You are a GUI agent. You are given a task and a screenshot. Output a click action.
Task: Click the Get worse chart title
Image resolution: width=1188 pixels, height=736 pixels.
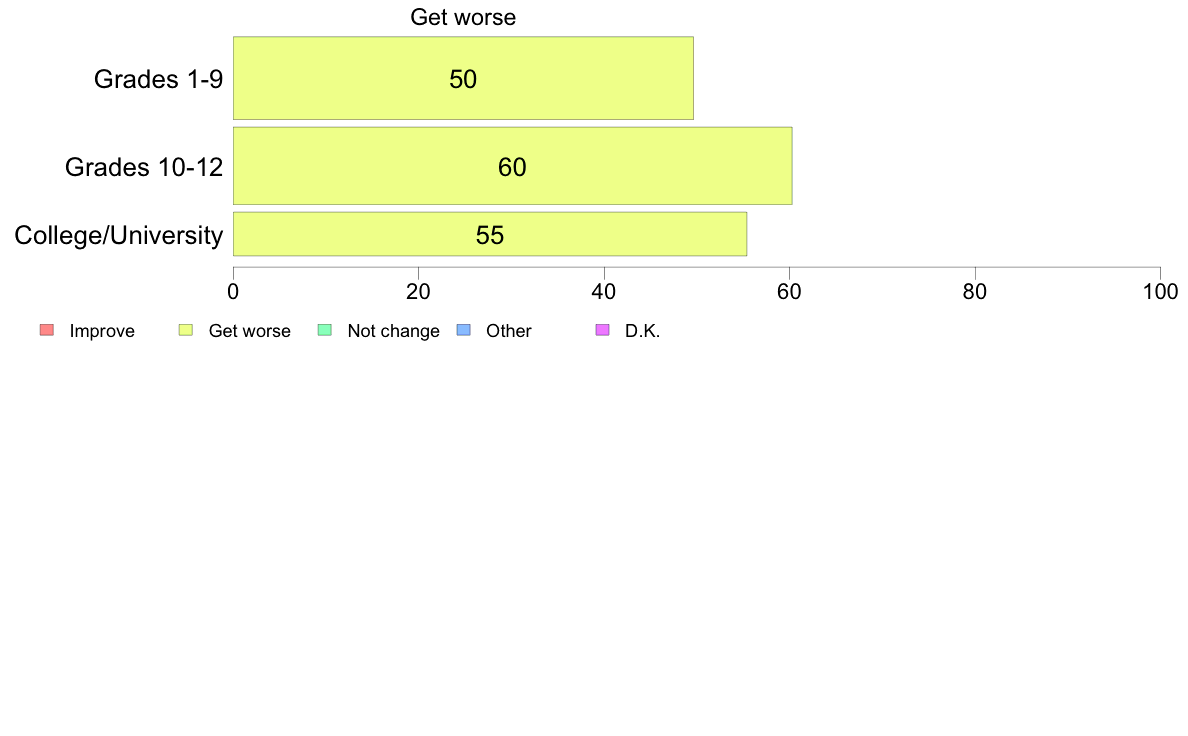click(x=463, y=17)
